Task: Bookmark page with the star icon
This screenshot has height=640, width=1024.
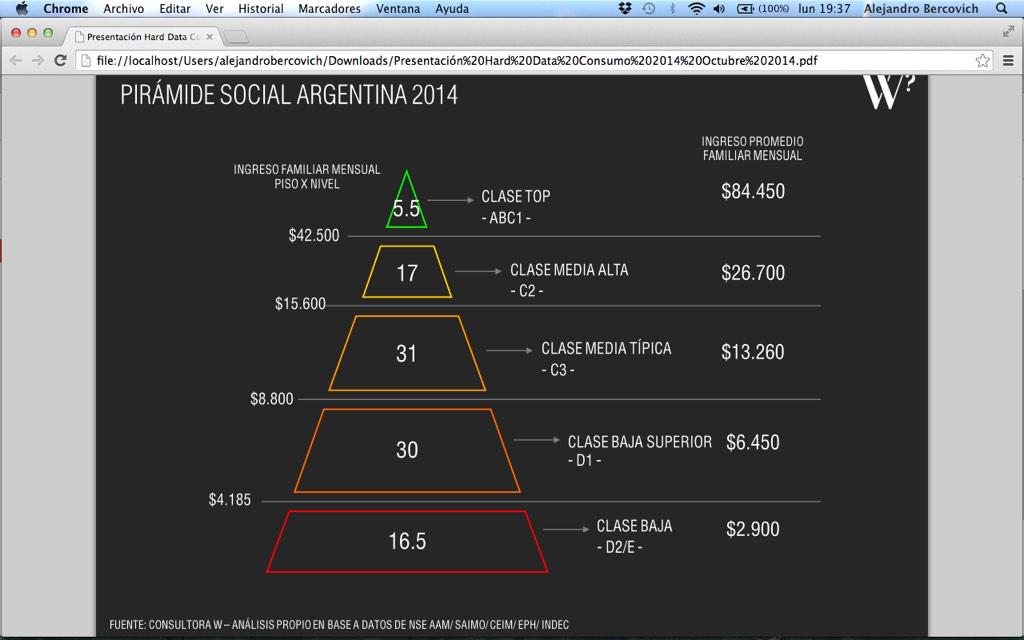Action: click(x=982, y=61)
